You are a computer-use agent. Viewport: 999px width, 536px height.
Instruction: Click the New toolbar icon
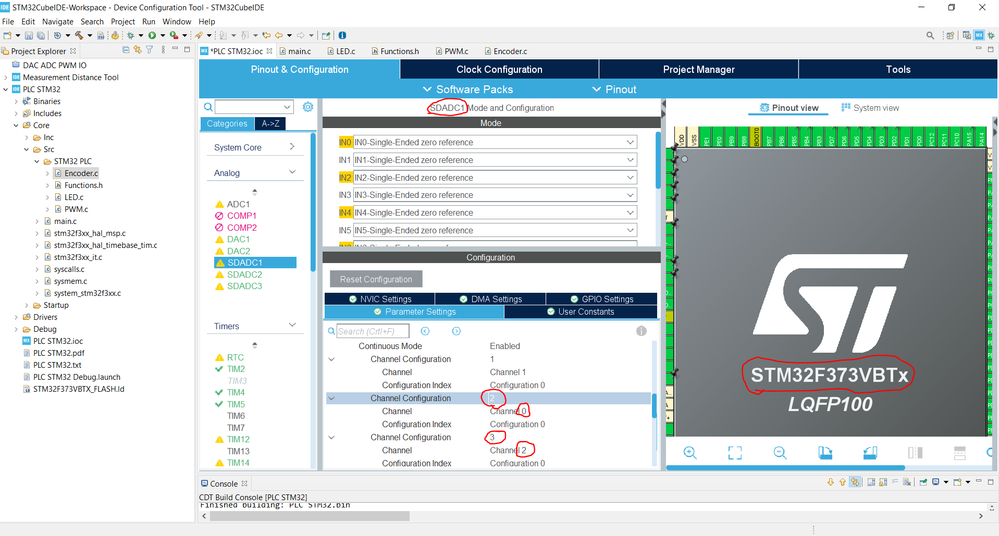pyautogui.click(x=7, y=36)
